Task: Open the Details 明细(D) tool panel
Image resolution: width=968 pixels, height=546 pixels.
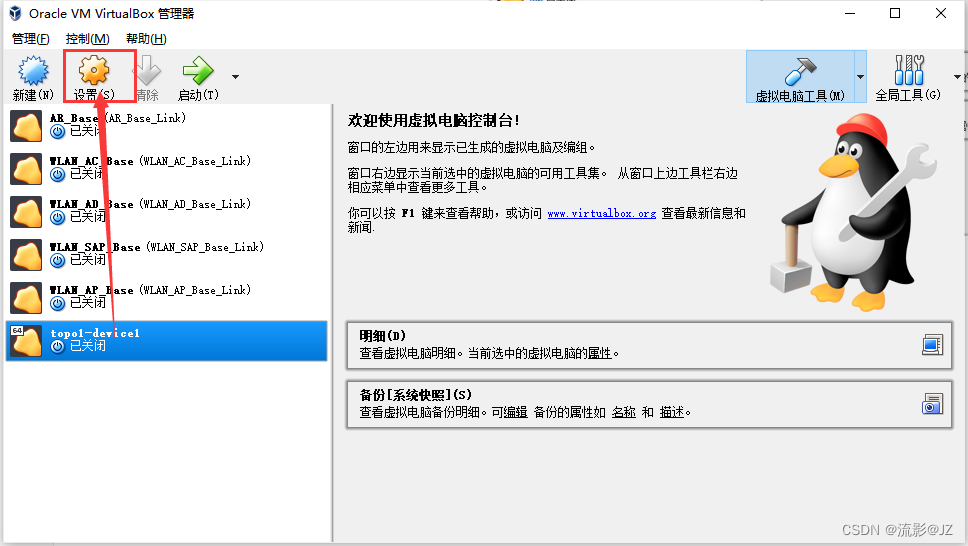Action: (649, 345)
